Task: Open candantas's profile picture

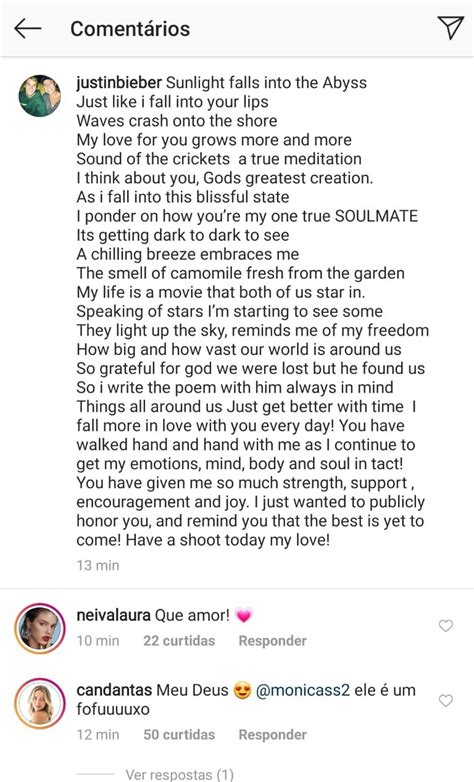Action: click(40, 703)
